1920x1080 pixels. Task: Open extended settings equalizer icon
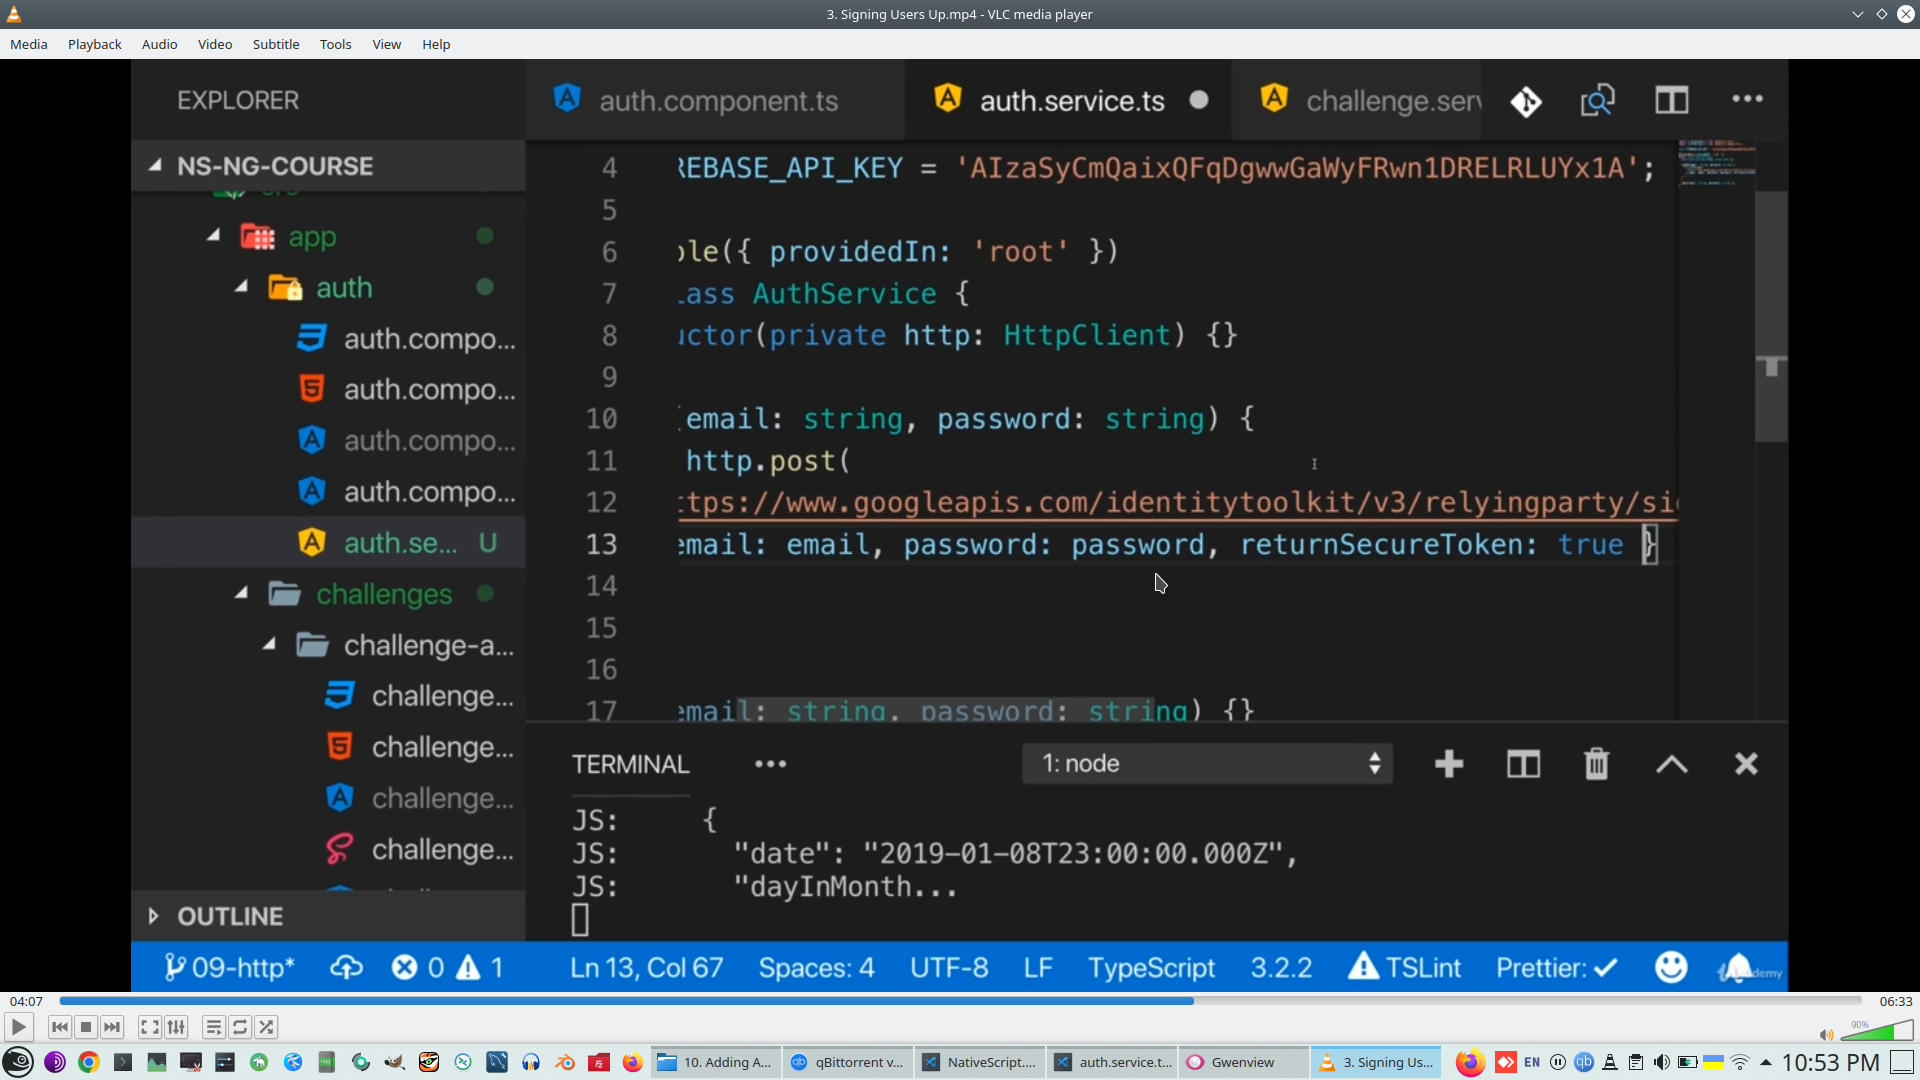coord(176,1027)
